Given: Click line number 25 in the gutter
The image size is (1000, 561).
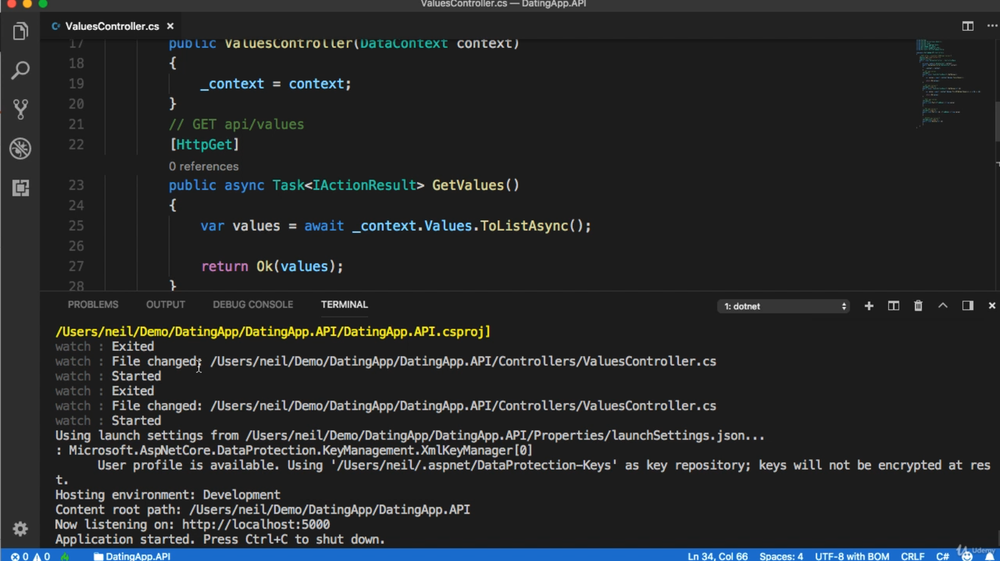Looking at the screenshot, I should tap(76, 226).
